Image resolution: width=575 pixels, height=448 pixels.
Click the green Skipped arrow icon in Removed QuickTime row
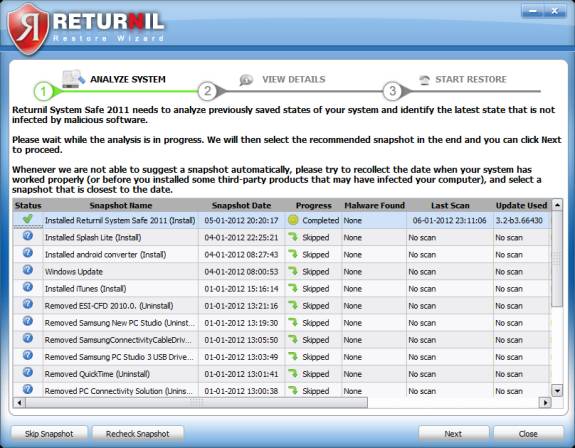click(x=293, y=374)
